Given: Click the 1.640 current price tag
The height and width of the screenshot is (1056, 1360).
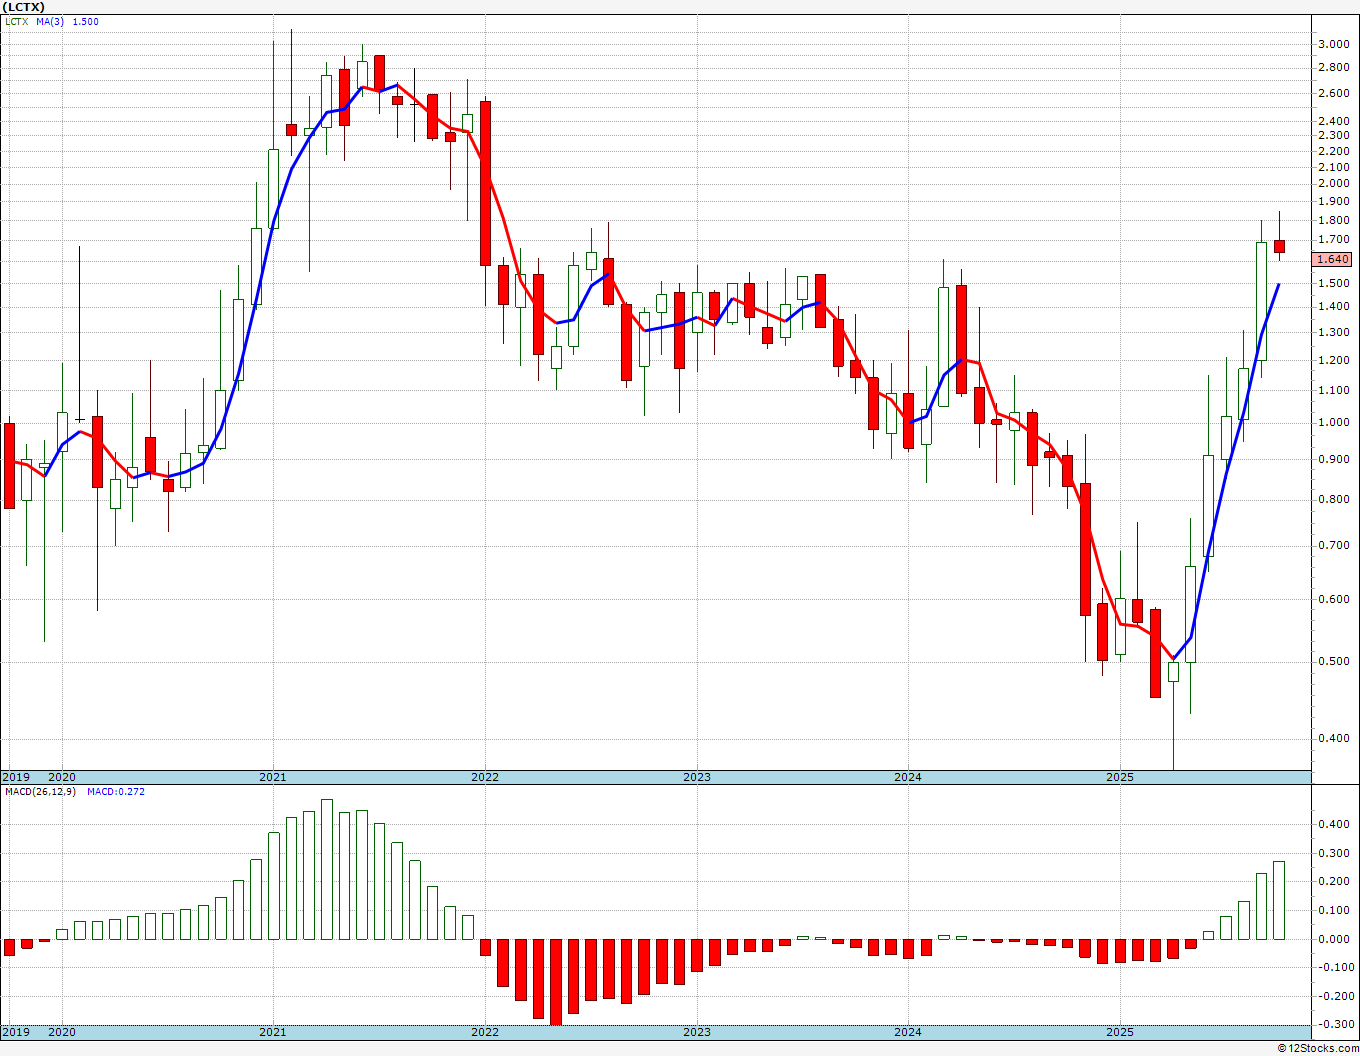Looking at the screenshot, I should pyautogui.click(x=1333, y=259).
